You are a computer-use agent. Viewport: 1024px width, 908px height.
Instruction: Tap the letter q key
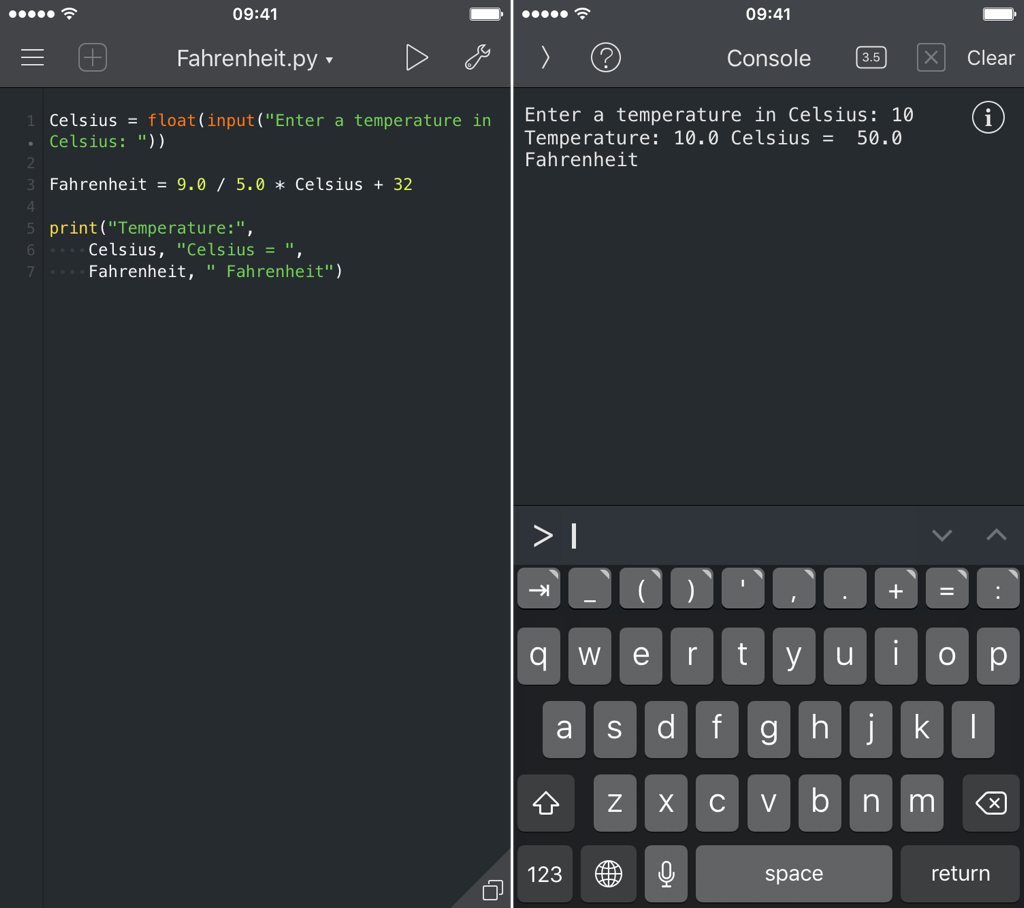539,656
